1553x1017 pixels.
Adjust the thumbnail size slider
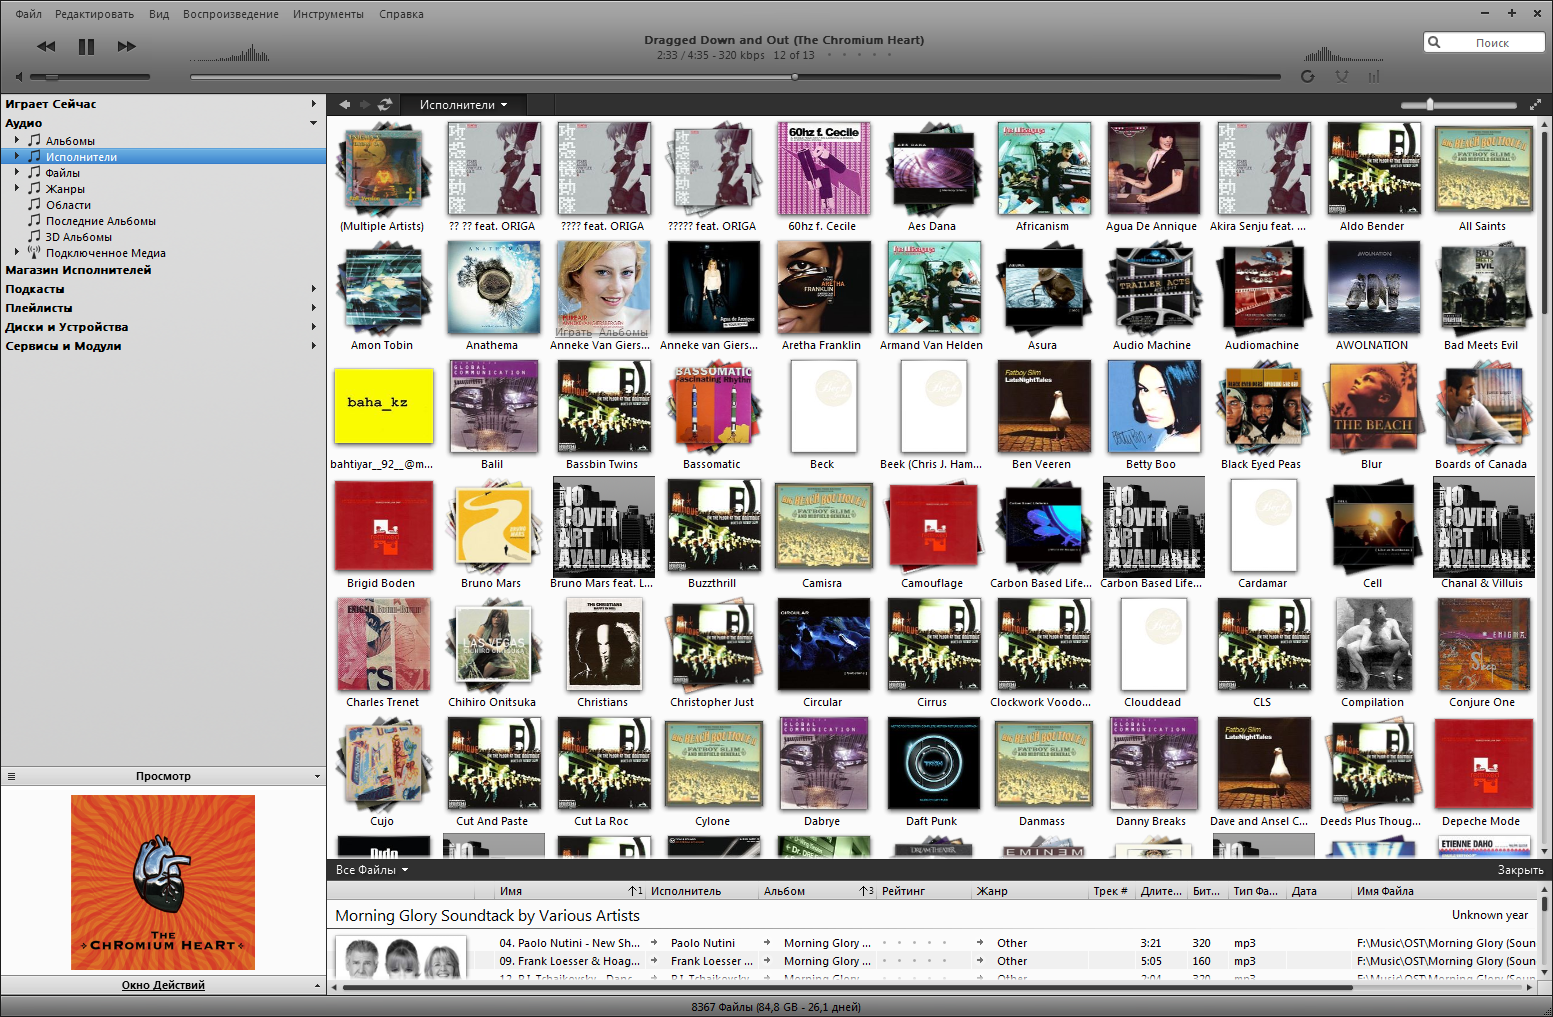pyautogui.click(x=1458, y=104)
